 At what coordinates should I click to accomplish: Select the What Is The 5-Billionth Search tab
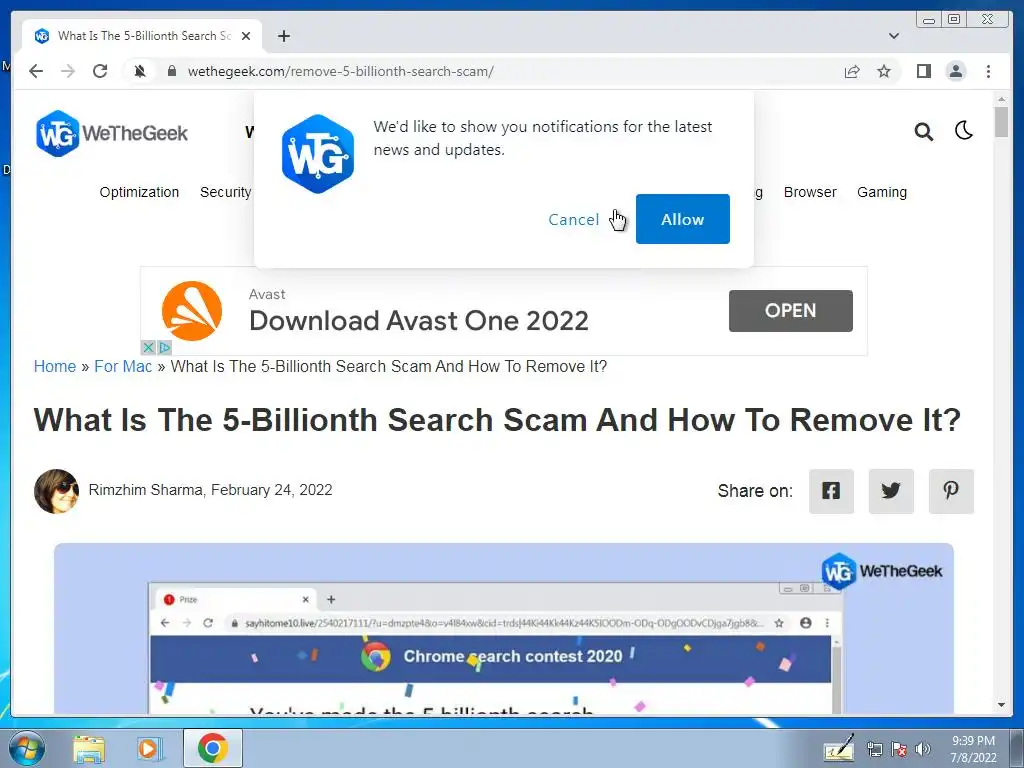click(x=142, y=36)
